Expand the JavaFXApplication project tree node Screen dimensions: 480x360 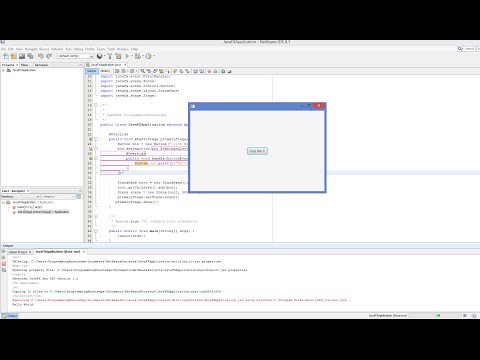click(3, 70)
